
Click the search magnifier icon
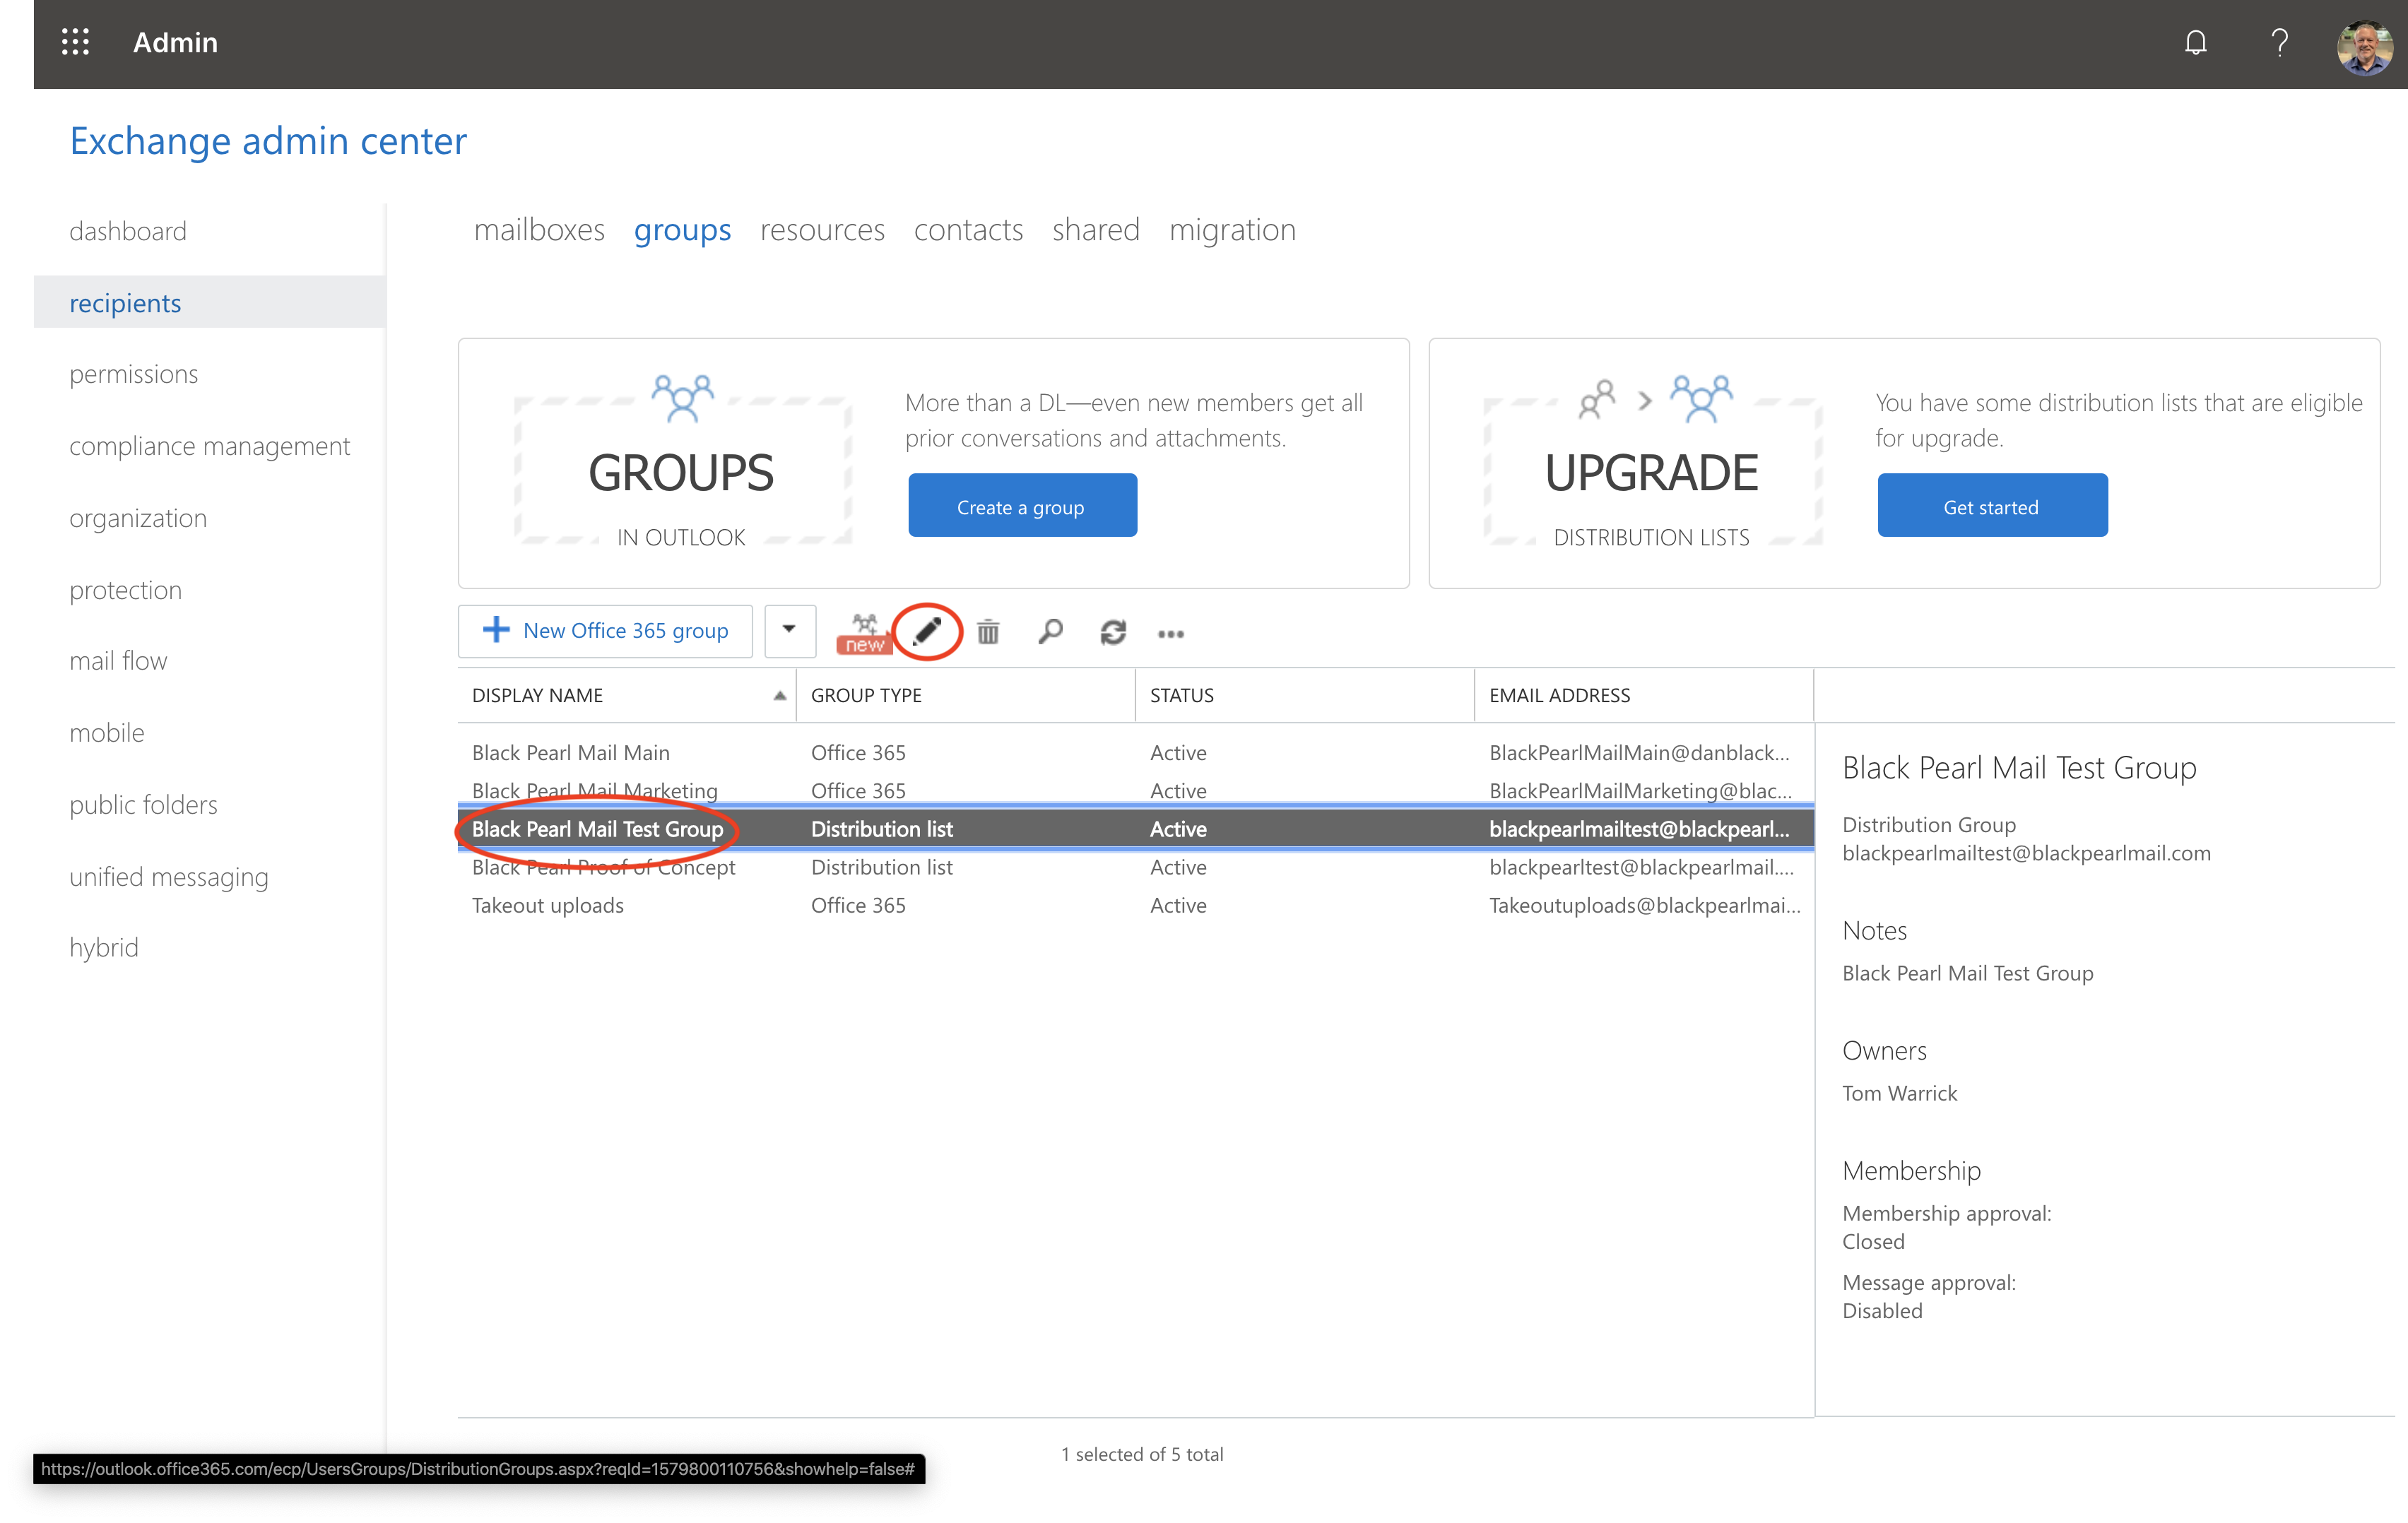click(1050, 632)
